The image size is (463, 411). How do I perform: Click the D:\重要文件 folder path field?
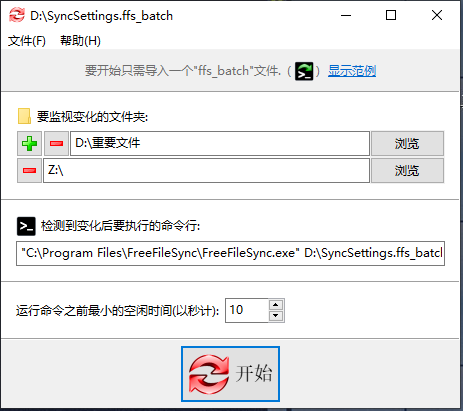[x=220, y=143]
